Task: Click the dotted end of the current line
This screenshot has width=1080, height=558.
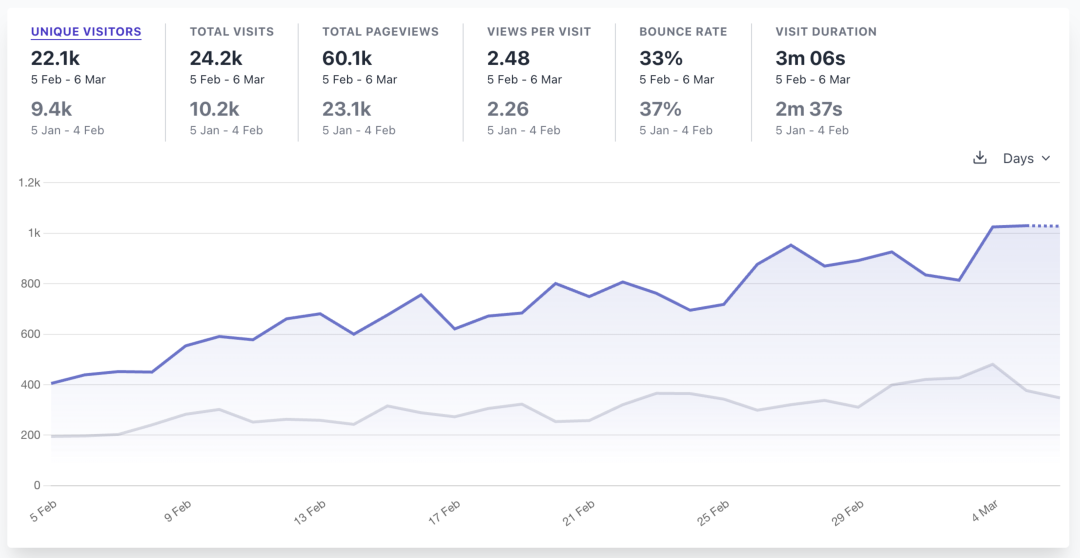Action: pyautogui.click(x=1044, y=226)
